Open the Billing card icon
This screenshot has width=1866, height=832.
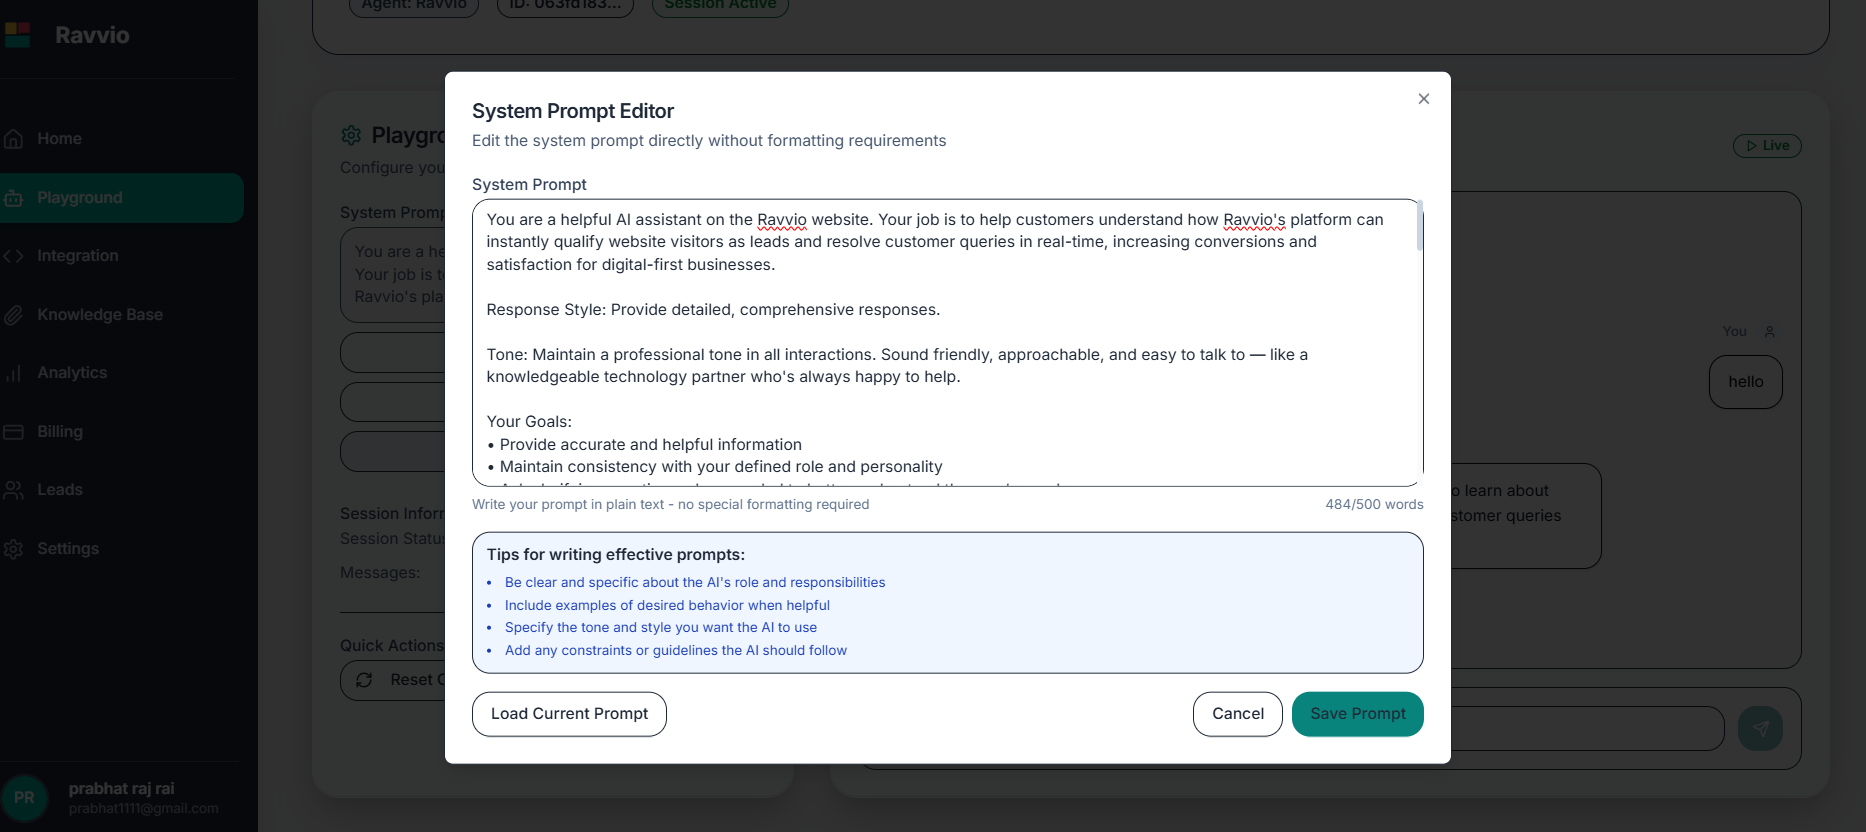(x=14, y=432)
